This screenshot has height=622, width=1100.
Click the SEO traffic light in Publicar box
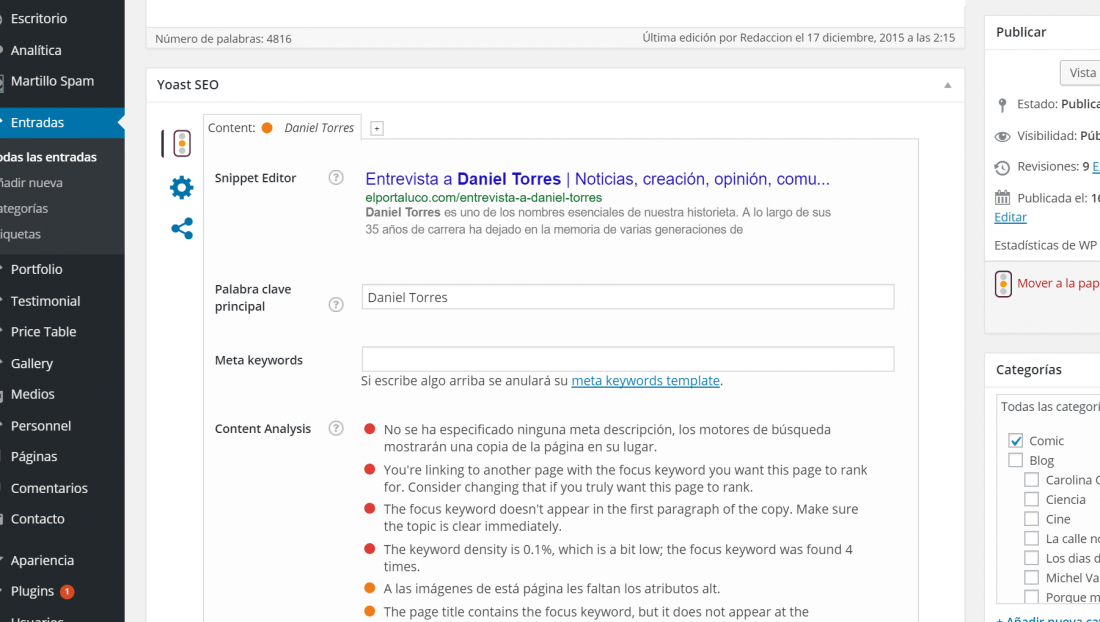[1003, 283]
